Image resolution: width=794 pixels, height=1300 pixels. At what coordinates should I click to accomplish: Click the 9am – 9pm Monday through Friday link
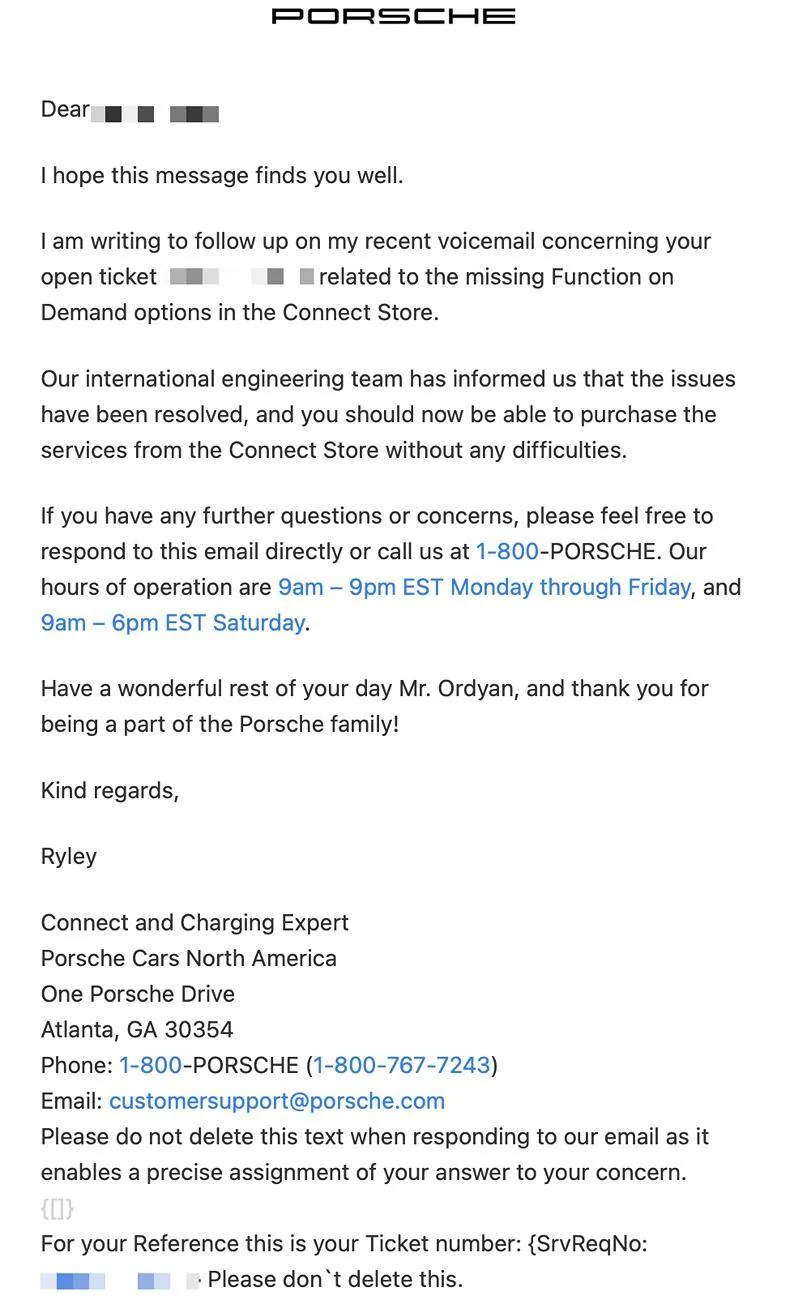pyautogui.click(x=484, y=587)
